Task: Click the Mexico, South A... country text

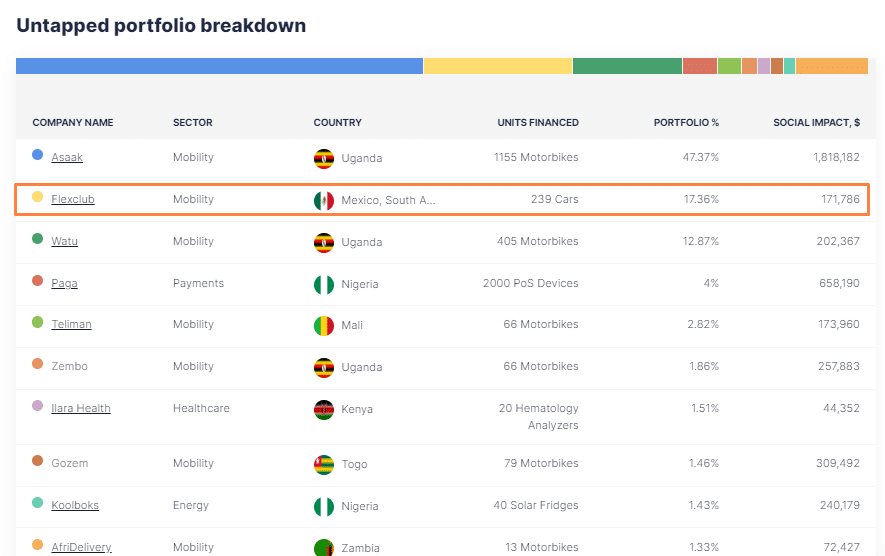Action: tap(388, 200)
